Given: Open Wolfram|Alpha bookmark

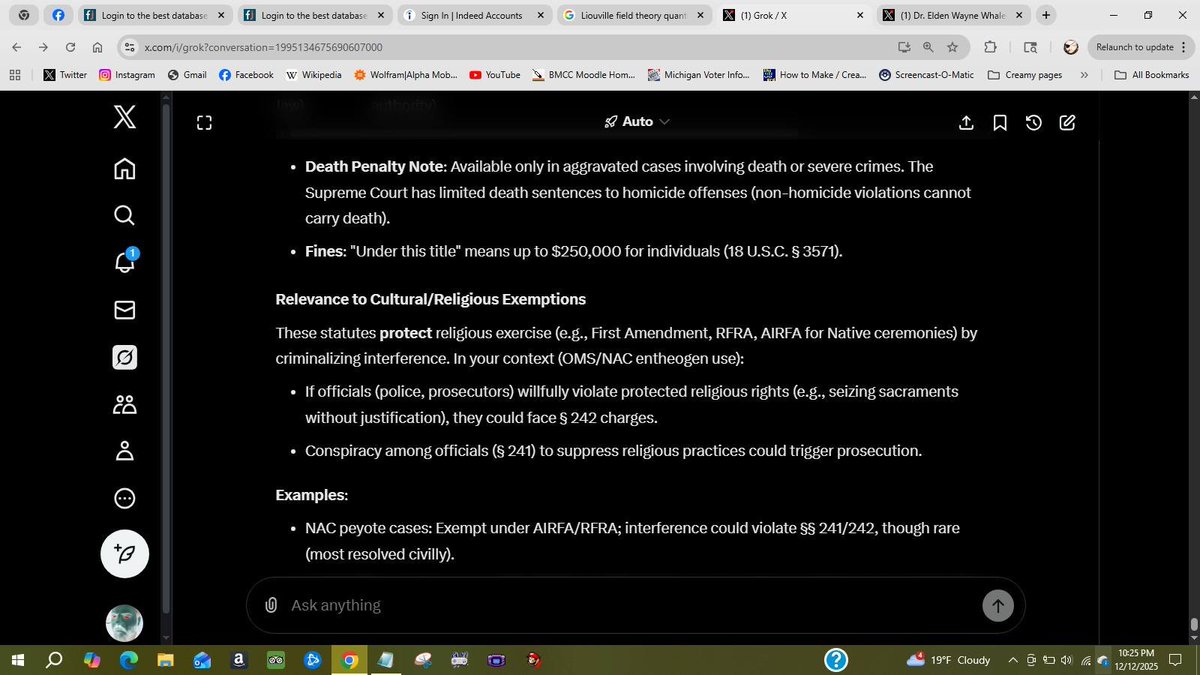Looking at the screenshot, I should coord(406,75).
